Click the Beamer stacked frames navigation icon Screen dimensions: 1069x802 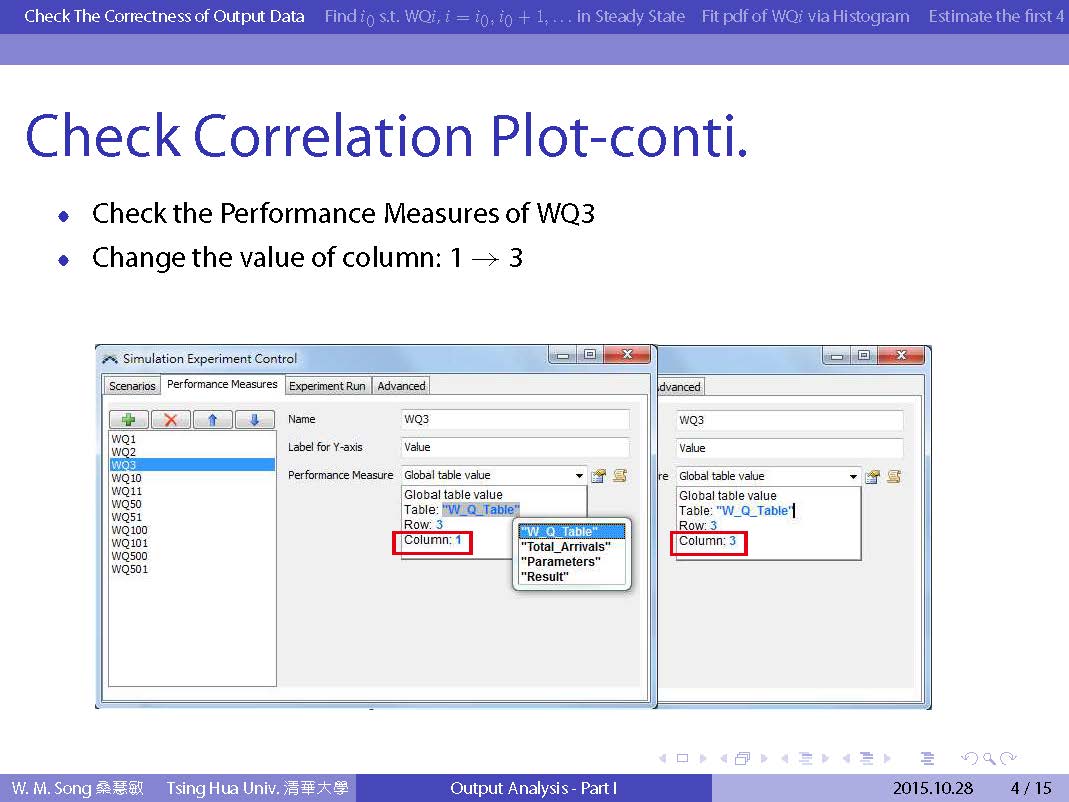[x=742, y=759]
